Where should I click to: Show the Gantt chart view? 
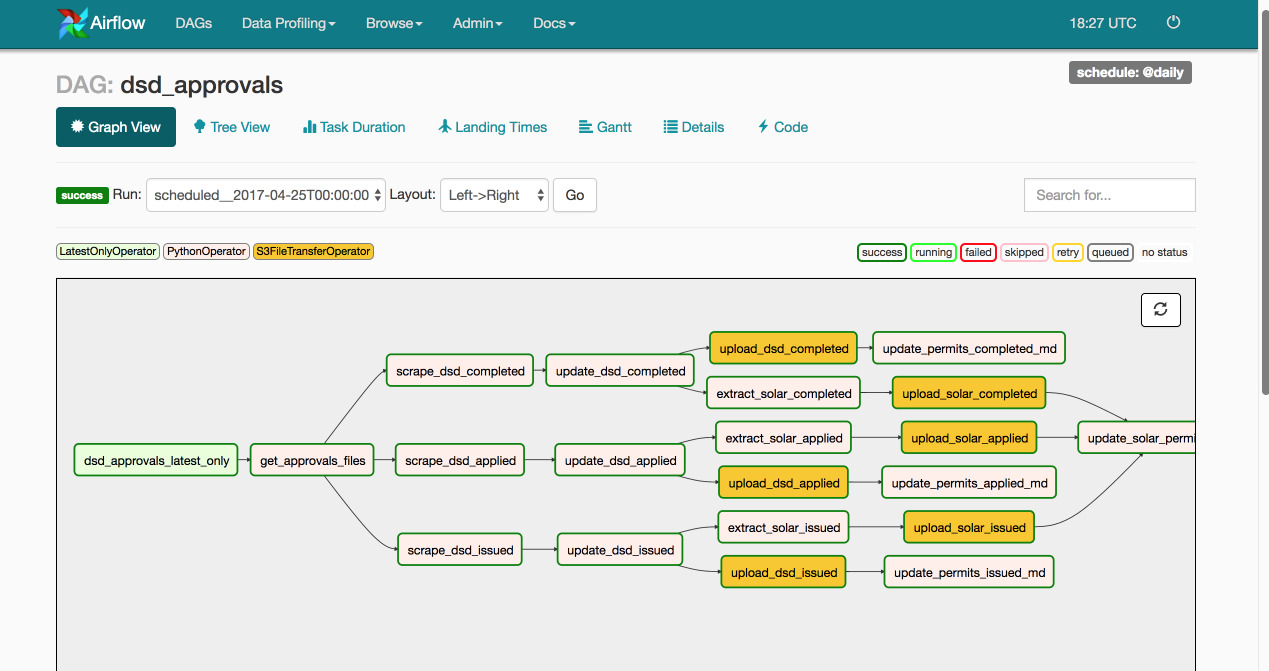[605, 127]
